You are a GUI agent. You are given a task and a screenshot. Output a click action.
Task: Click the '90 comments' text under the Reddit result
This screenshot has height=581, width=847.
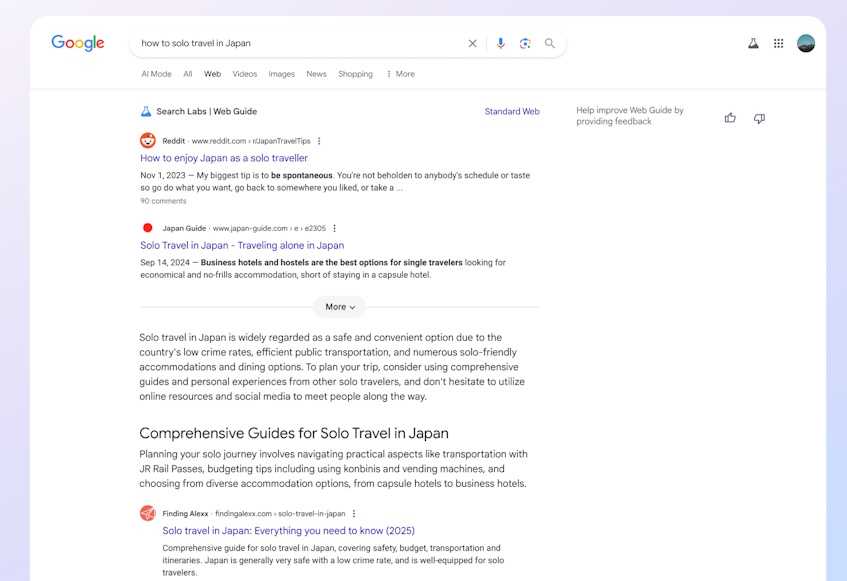pos(163,201)
